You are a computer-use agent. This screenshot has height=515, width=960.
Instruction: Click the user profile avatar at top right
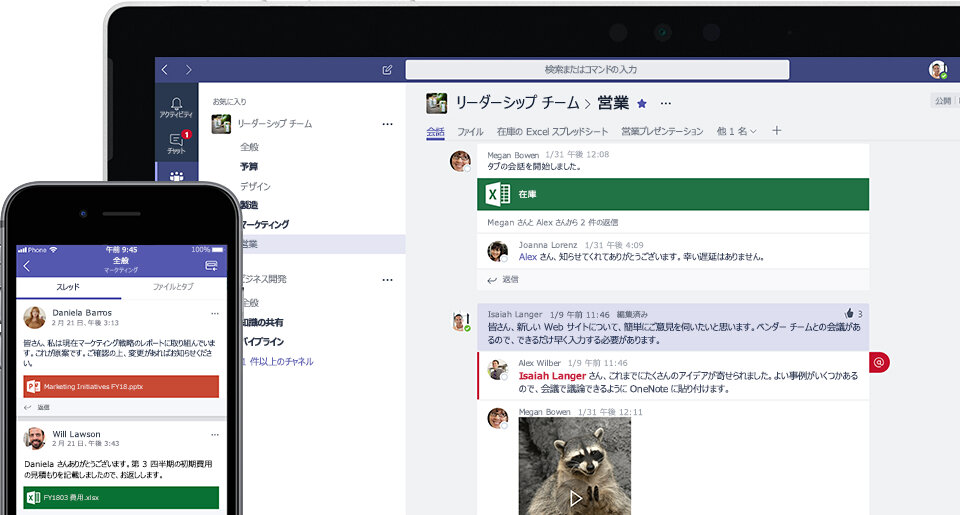[x=937, y=70]
